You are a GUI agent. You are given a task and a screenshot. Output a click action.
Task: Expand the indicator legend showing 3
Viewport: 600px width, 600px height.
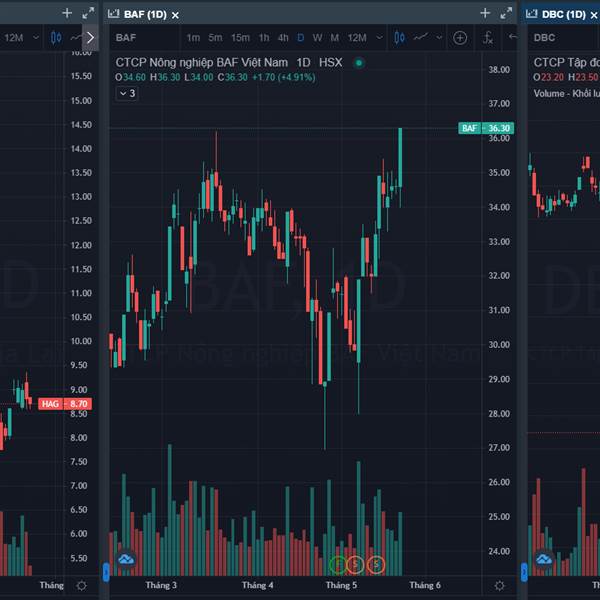tap(127, 93)
